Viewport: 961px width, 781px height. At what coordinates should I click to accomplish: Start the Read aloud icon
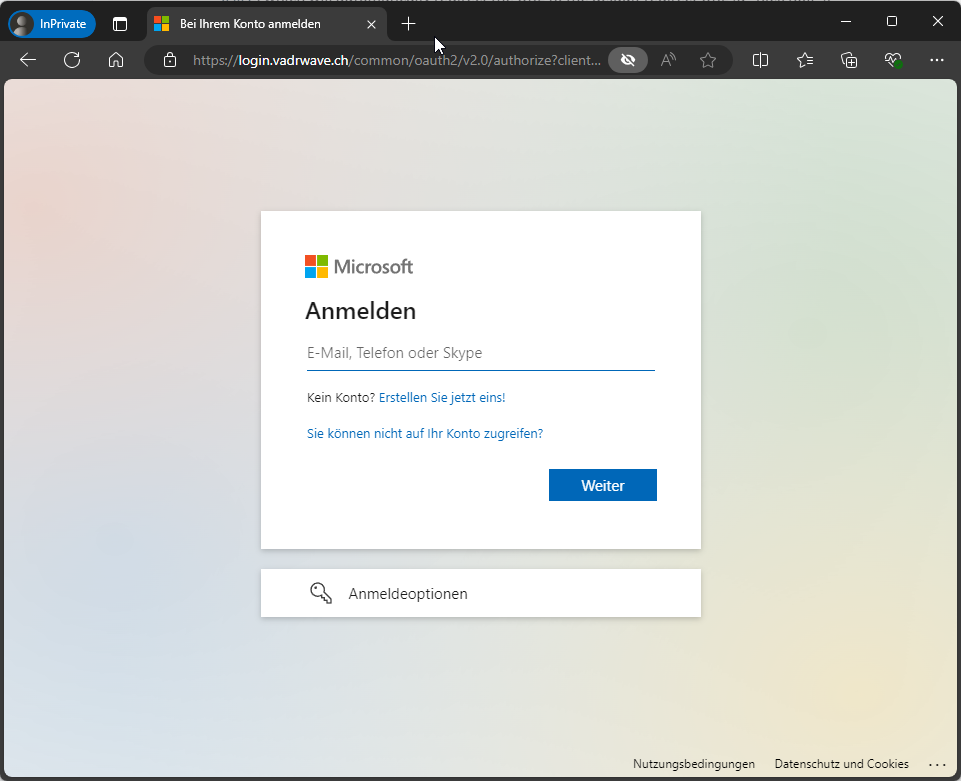669,60
